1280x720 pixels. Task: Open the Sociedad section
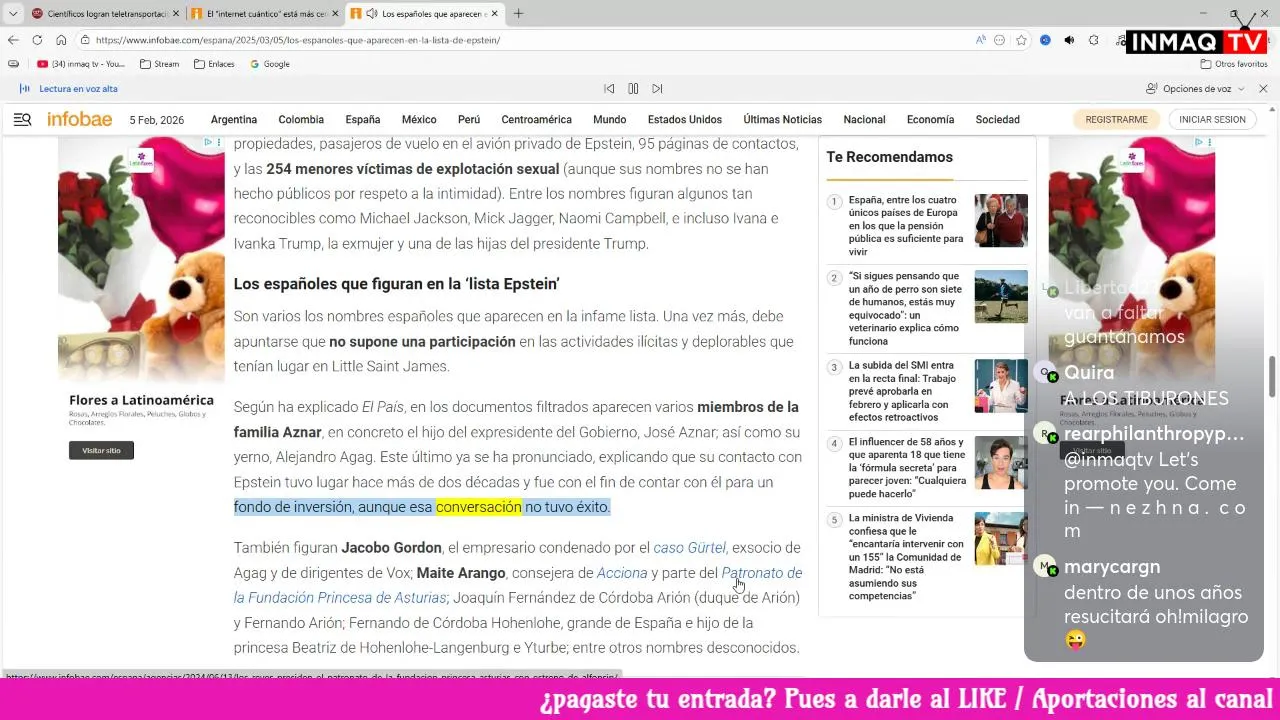point(998,119)
